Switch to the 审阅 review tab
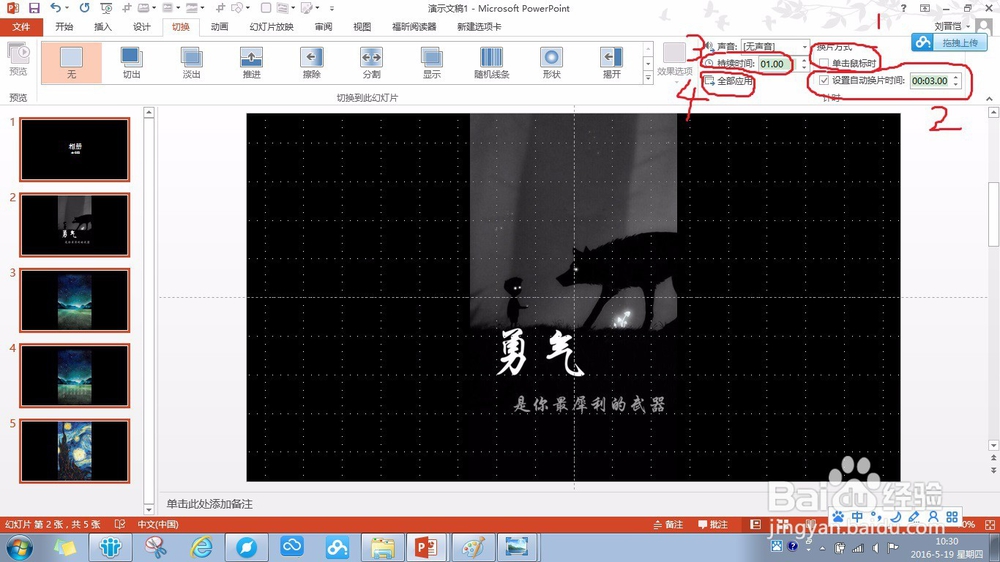Screen dimensions: 1000x562 [323, 27]
